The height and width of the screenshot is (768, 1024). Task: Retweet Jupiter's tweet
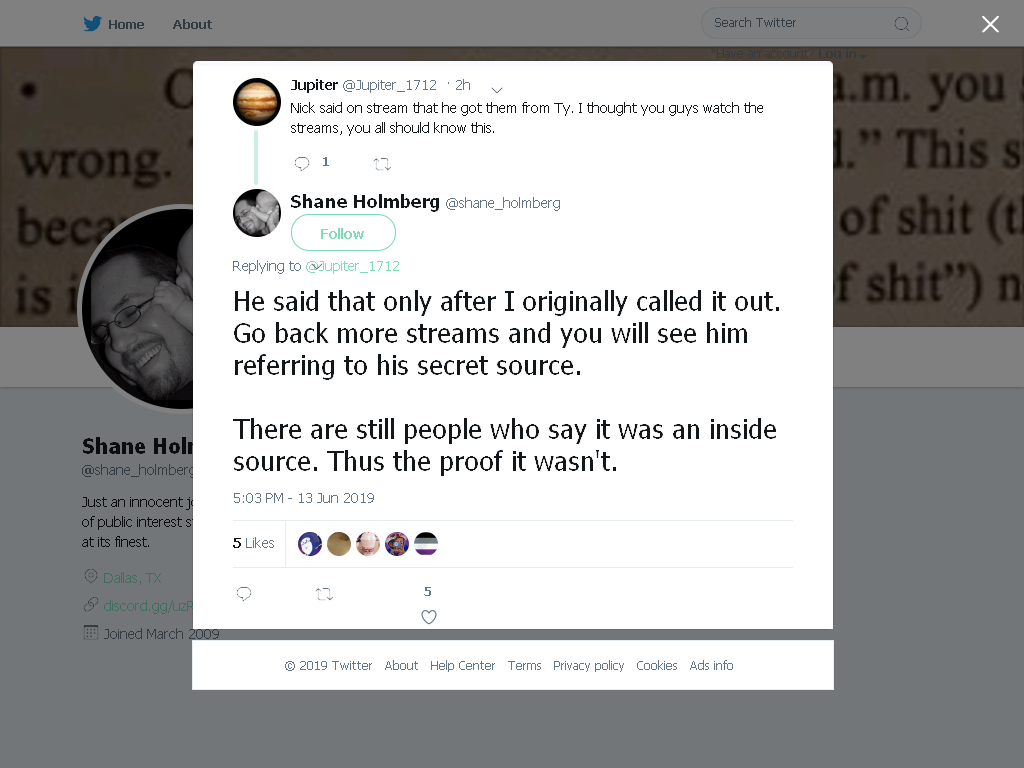click(382, 164)
